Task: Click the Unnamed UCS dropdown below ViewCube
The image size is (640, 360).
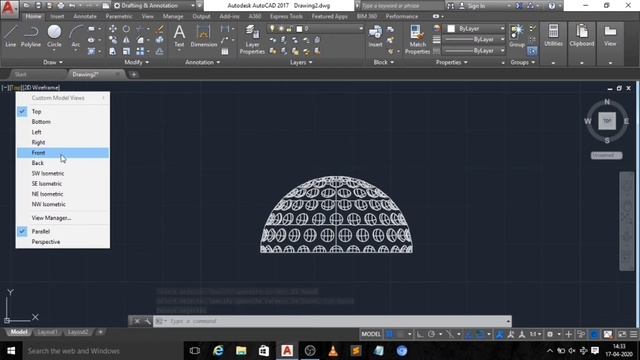Action: pyautogui.click(x=607, y=156)
